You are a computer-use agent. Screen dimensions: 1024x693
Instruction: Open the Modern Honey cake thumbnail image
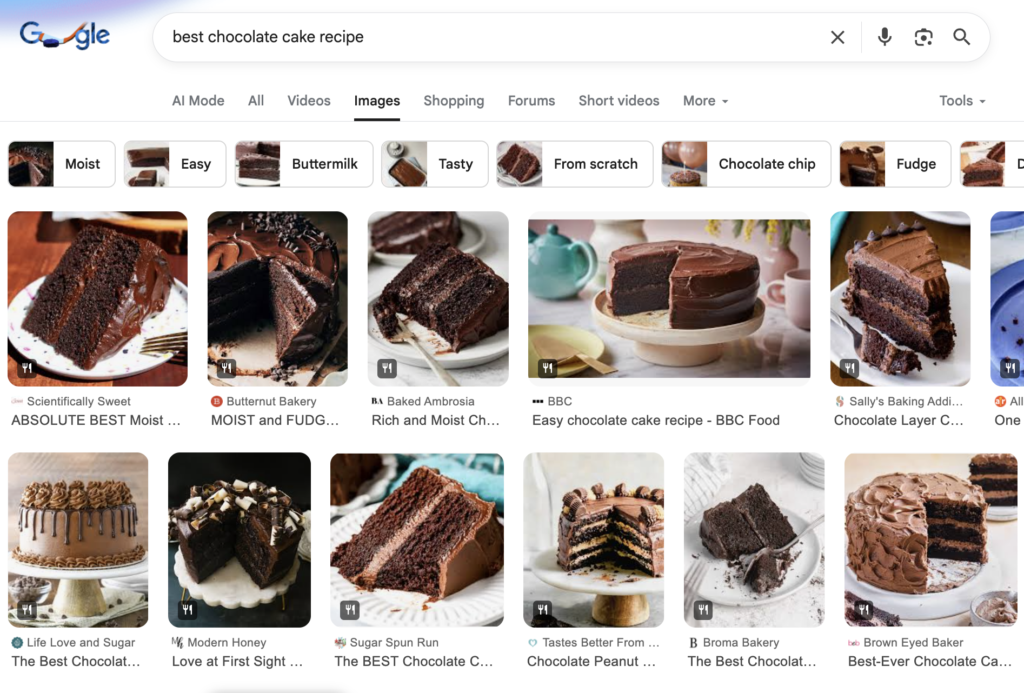[239, 540]
